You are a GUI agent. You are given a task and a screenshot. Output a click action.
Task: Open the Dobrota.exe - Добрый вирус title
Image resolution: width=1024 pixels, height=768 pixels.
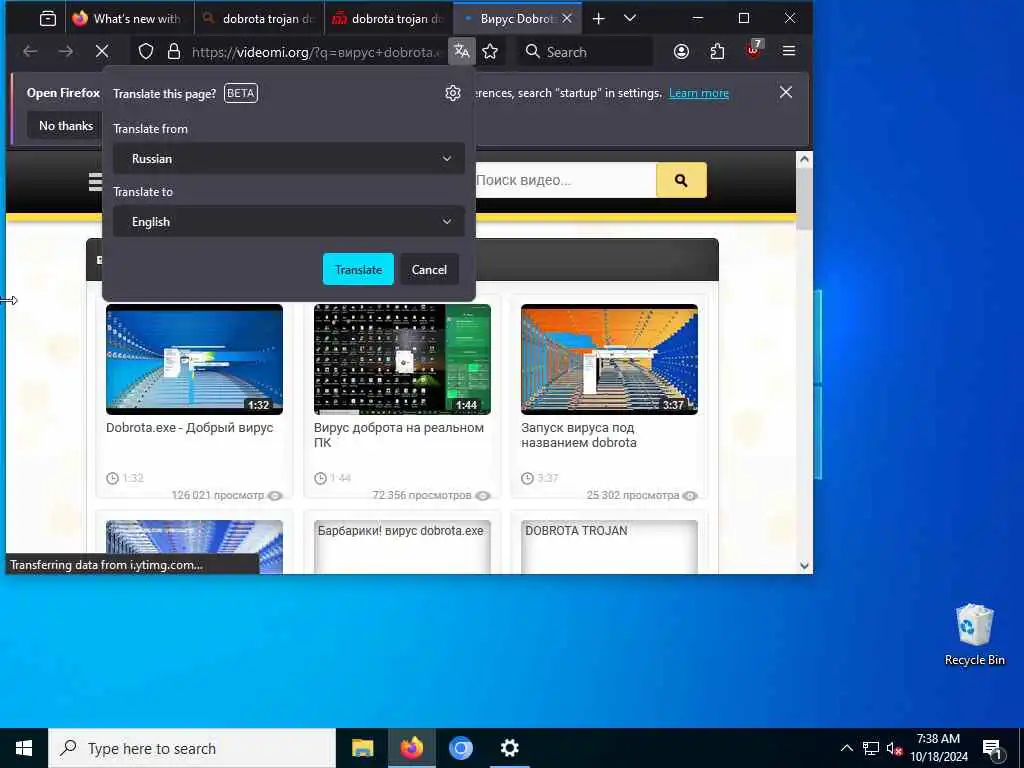click(x=189, y=428)
